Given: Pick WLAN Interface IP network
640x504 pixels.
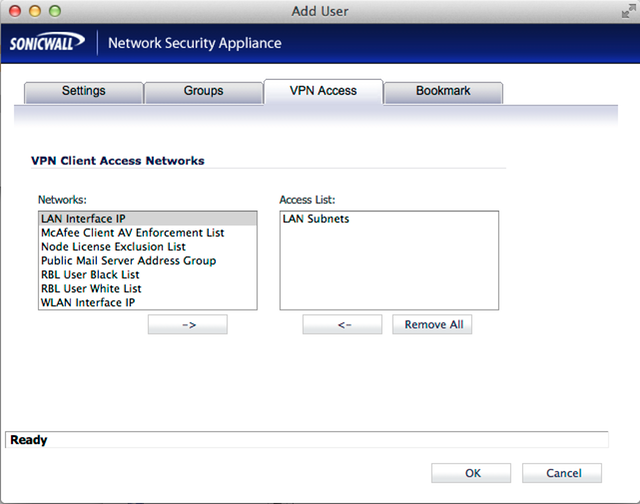Looking at the screenshot, I should (148, 302).
